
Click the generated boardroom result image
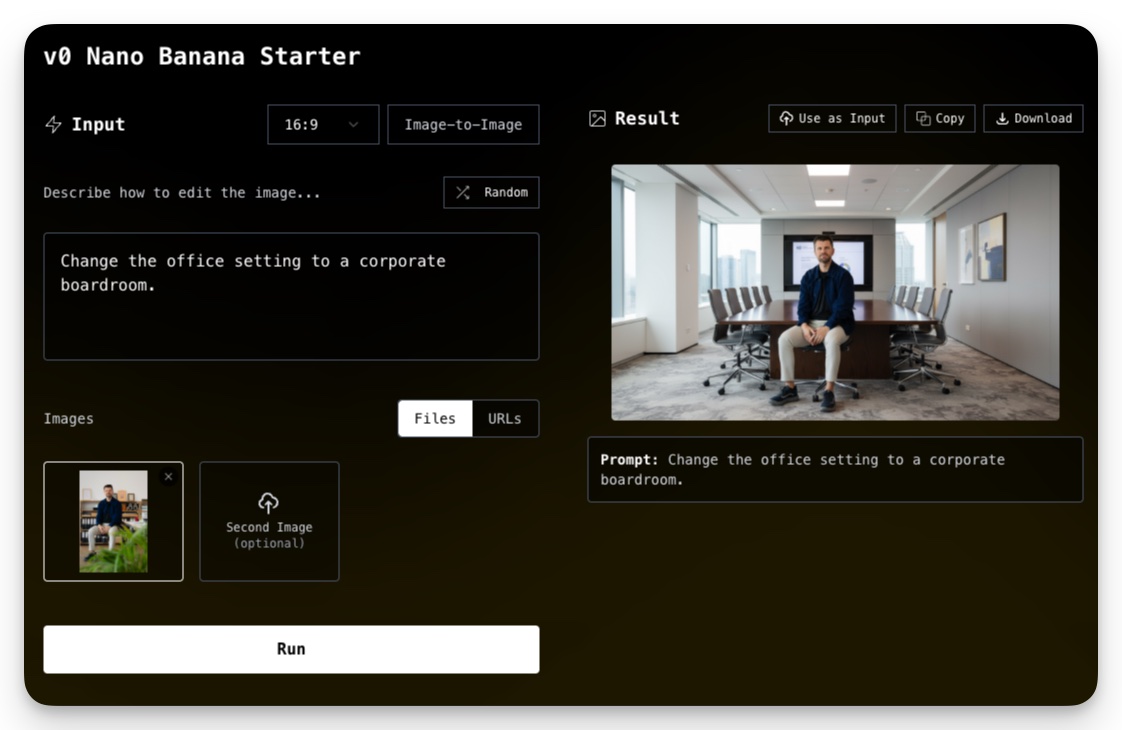click(835, 292)
